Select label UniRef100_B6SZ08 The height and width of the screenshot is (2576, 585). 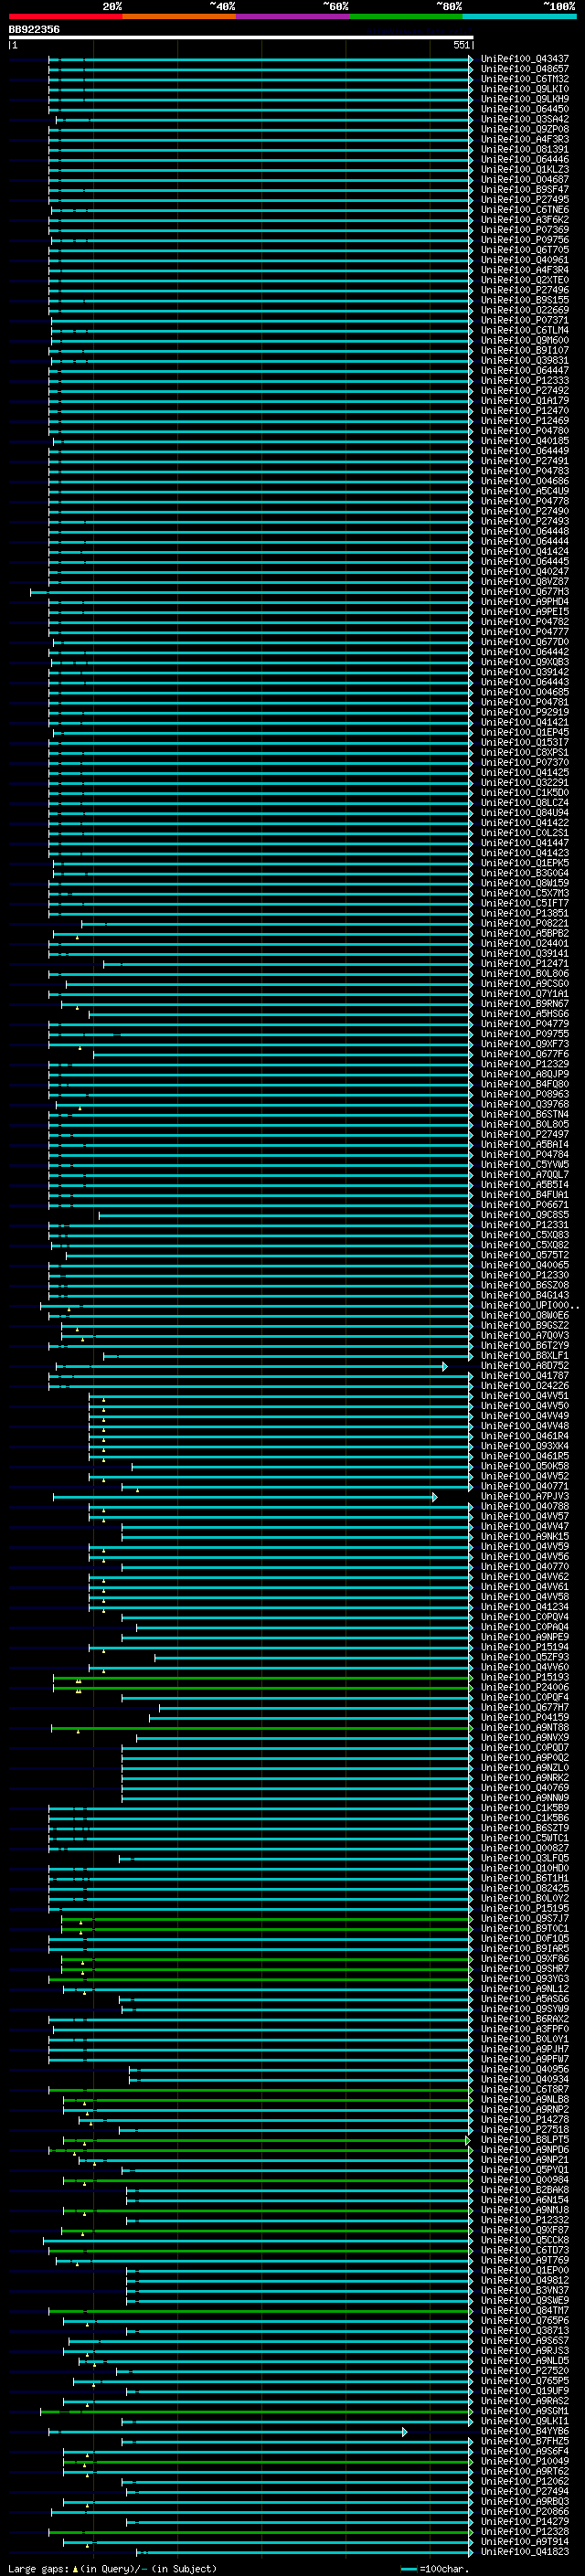(524, 1285)
